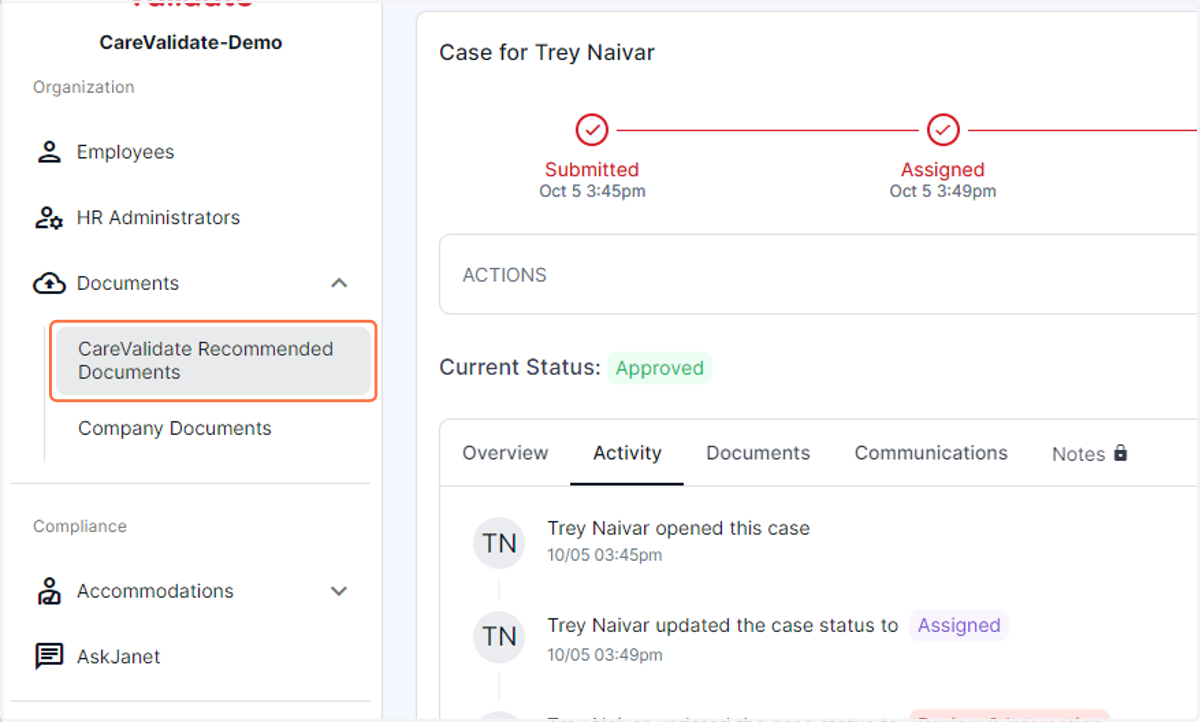Collapse the Documents section chevron
Screen dimensions: 1200x722
pos(339,284)
